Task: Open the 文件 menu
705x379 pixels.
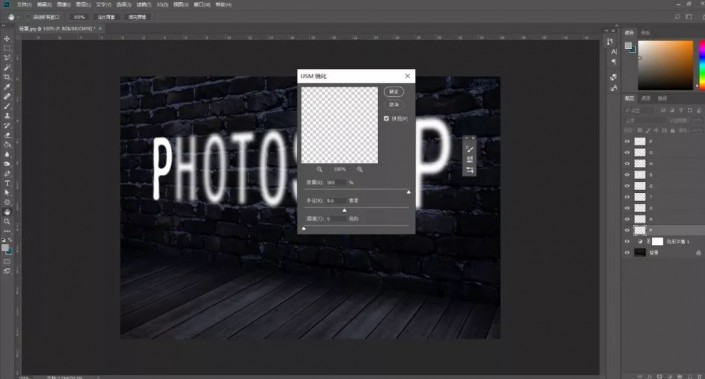Action: (x=25, y=4)
